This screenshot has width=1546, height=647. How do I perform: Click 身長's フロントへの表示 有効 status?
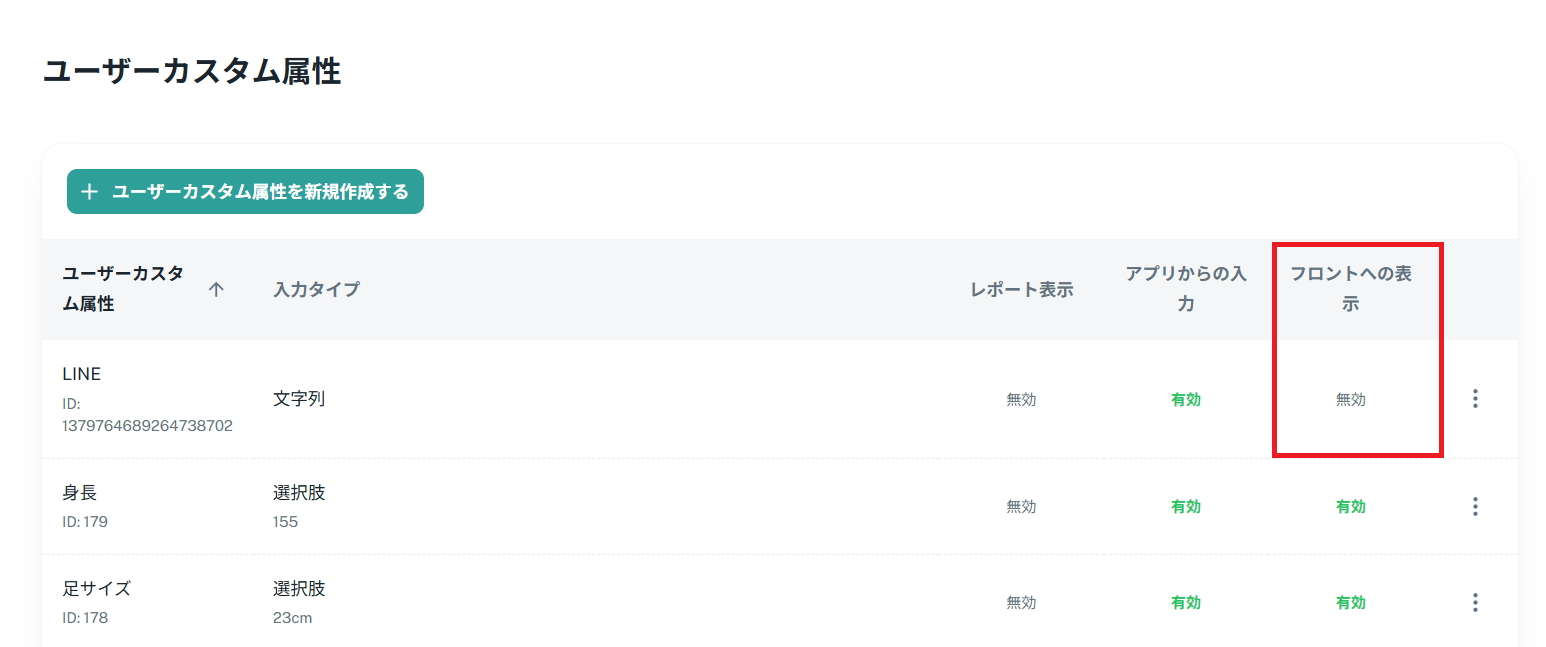1351,507
